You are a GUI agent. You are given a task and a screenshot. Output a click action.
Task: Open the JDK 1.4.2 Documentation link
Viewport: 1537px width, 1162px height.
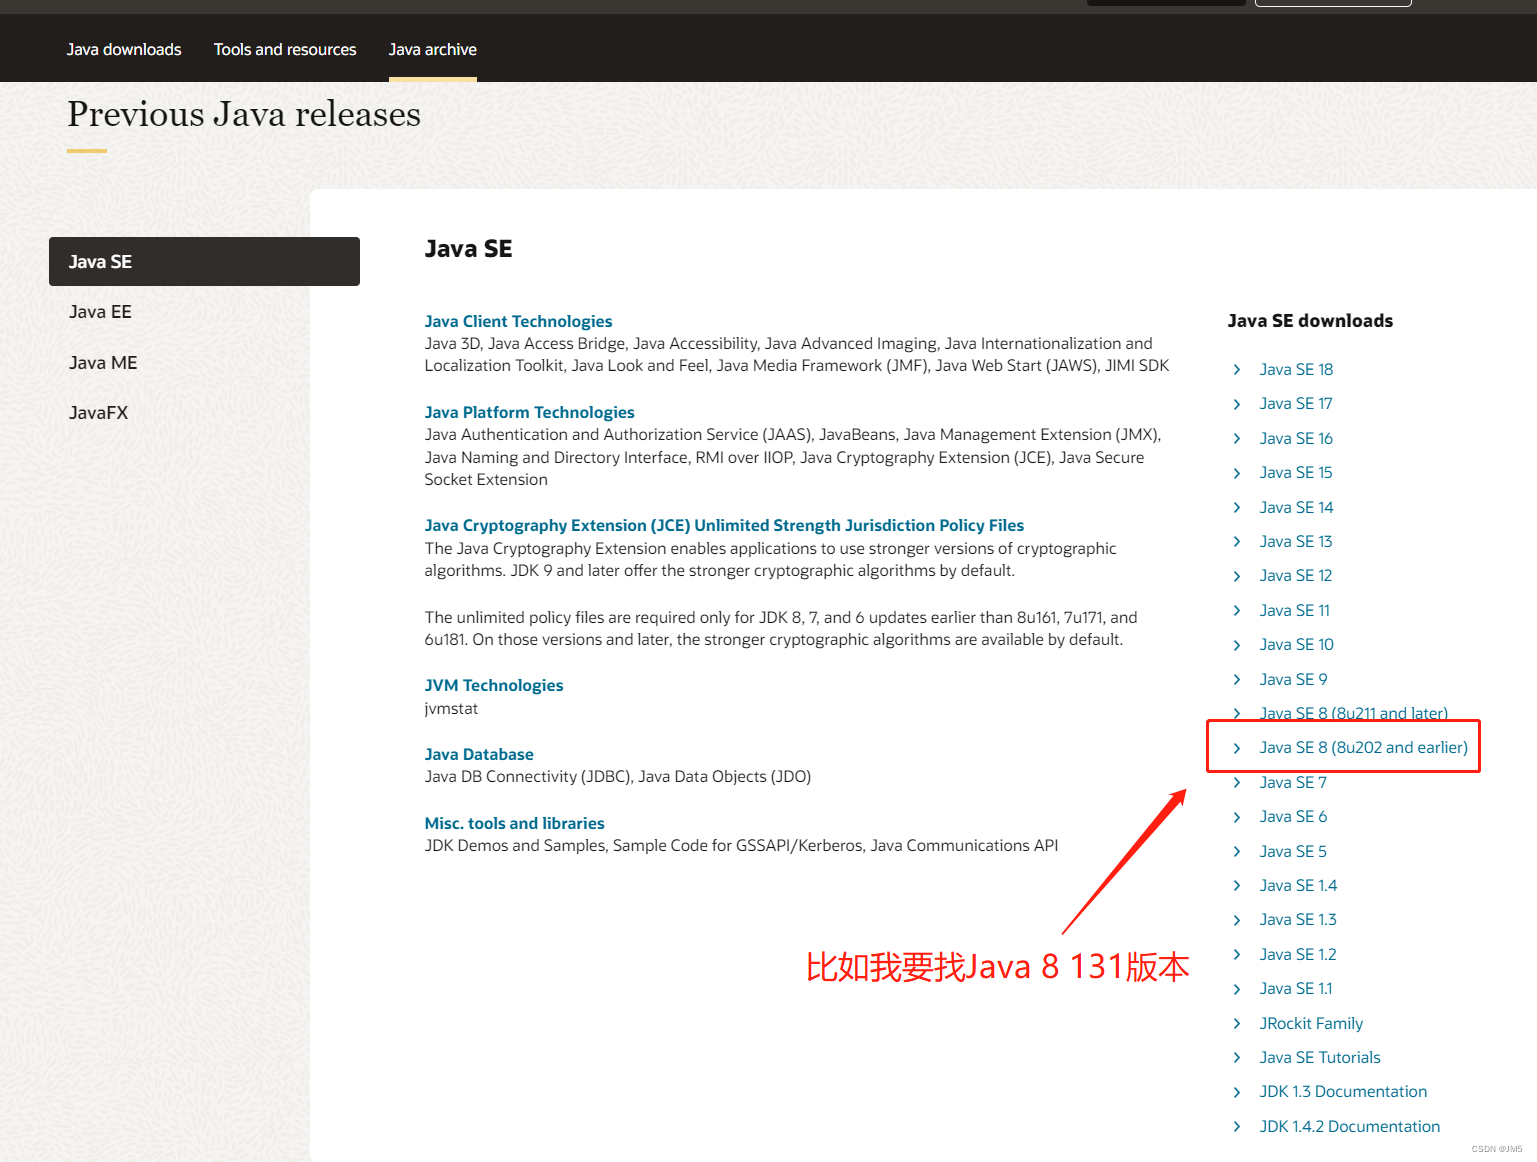pos(1349,1126)
